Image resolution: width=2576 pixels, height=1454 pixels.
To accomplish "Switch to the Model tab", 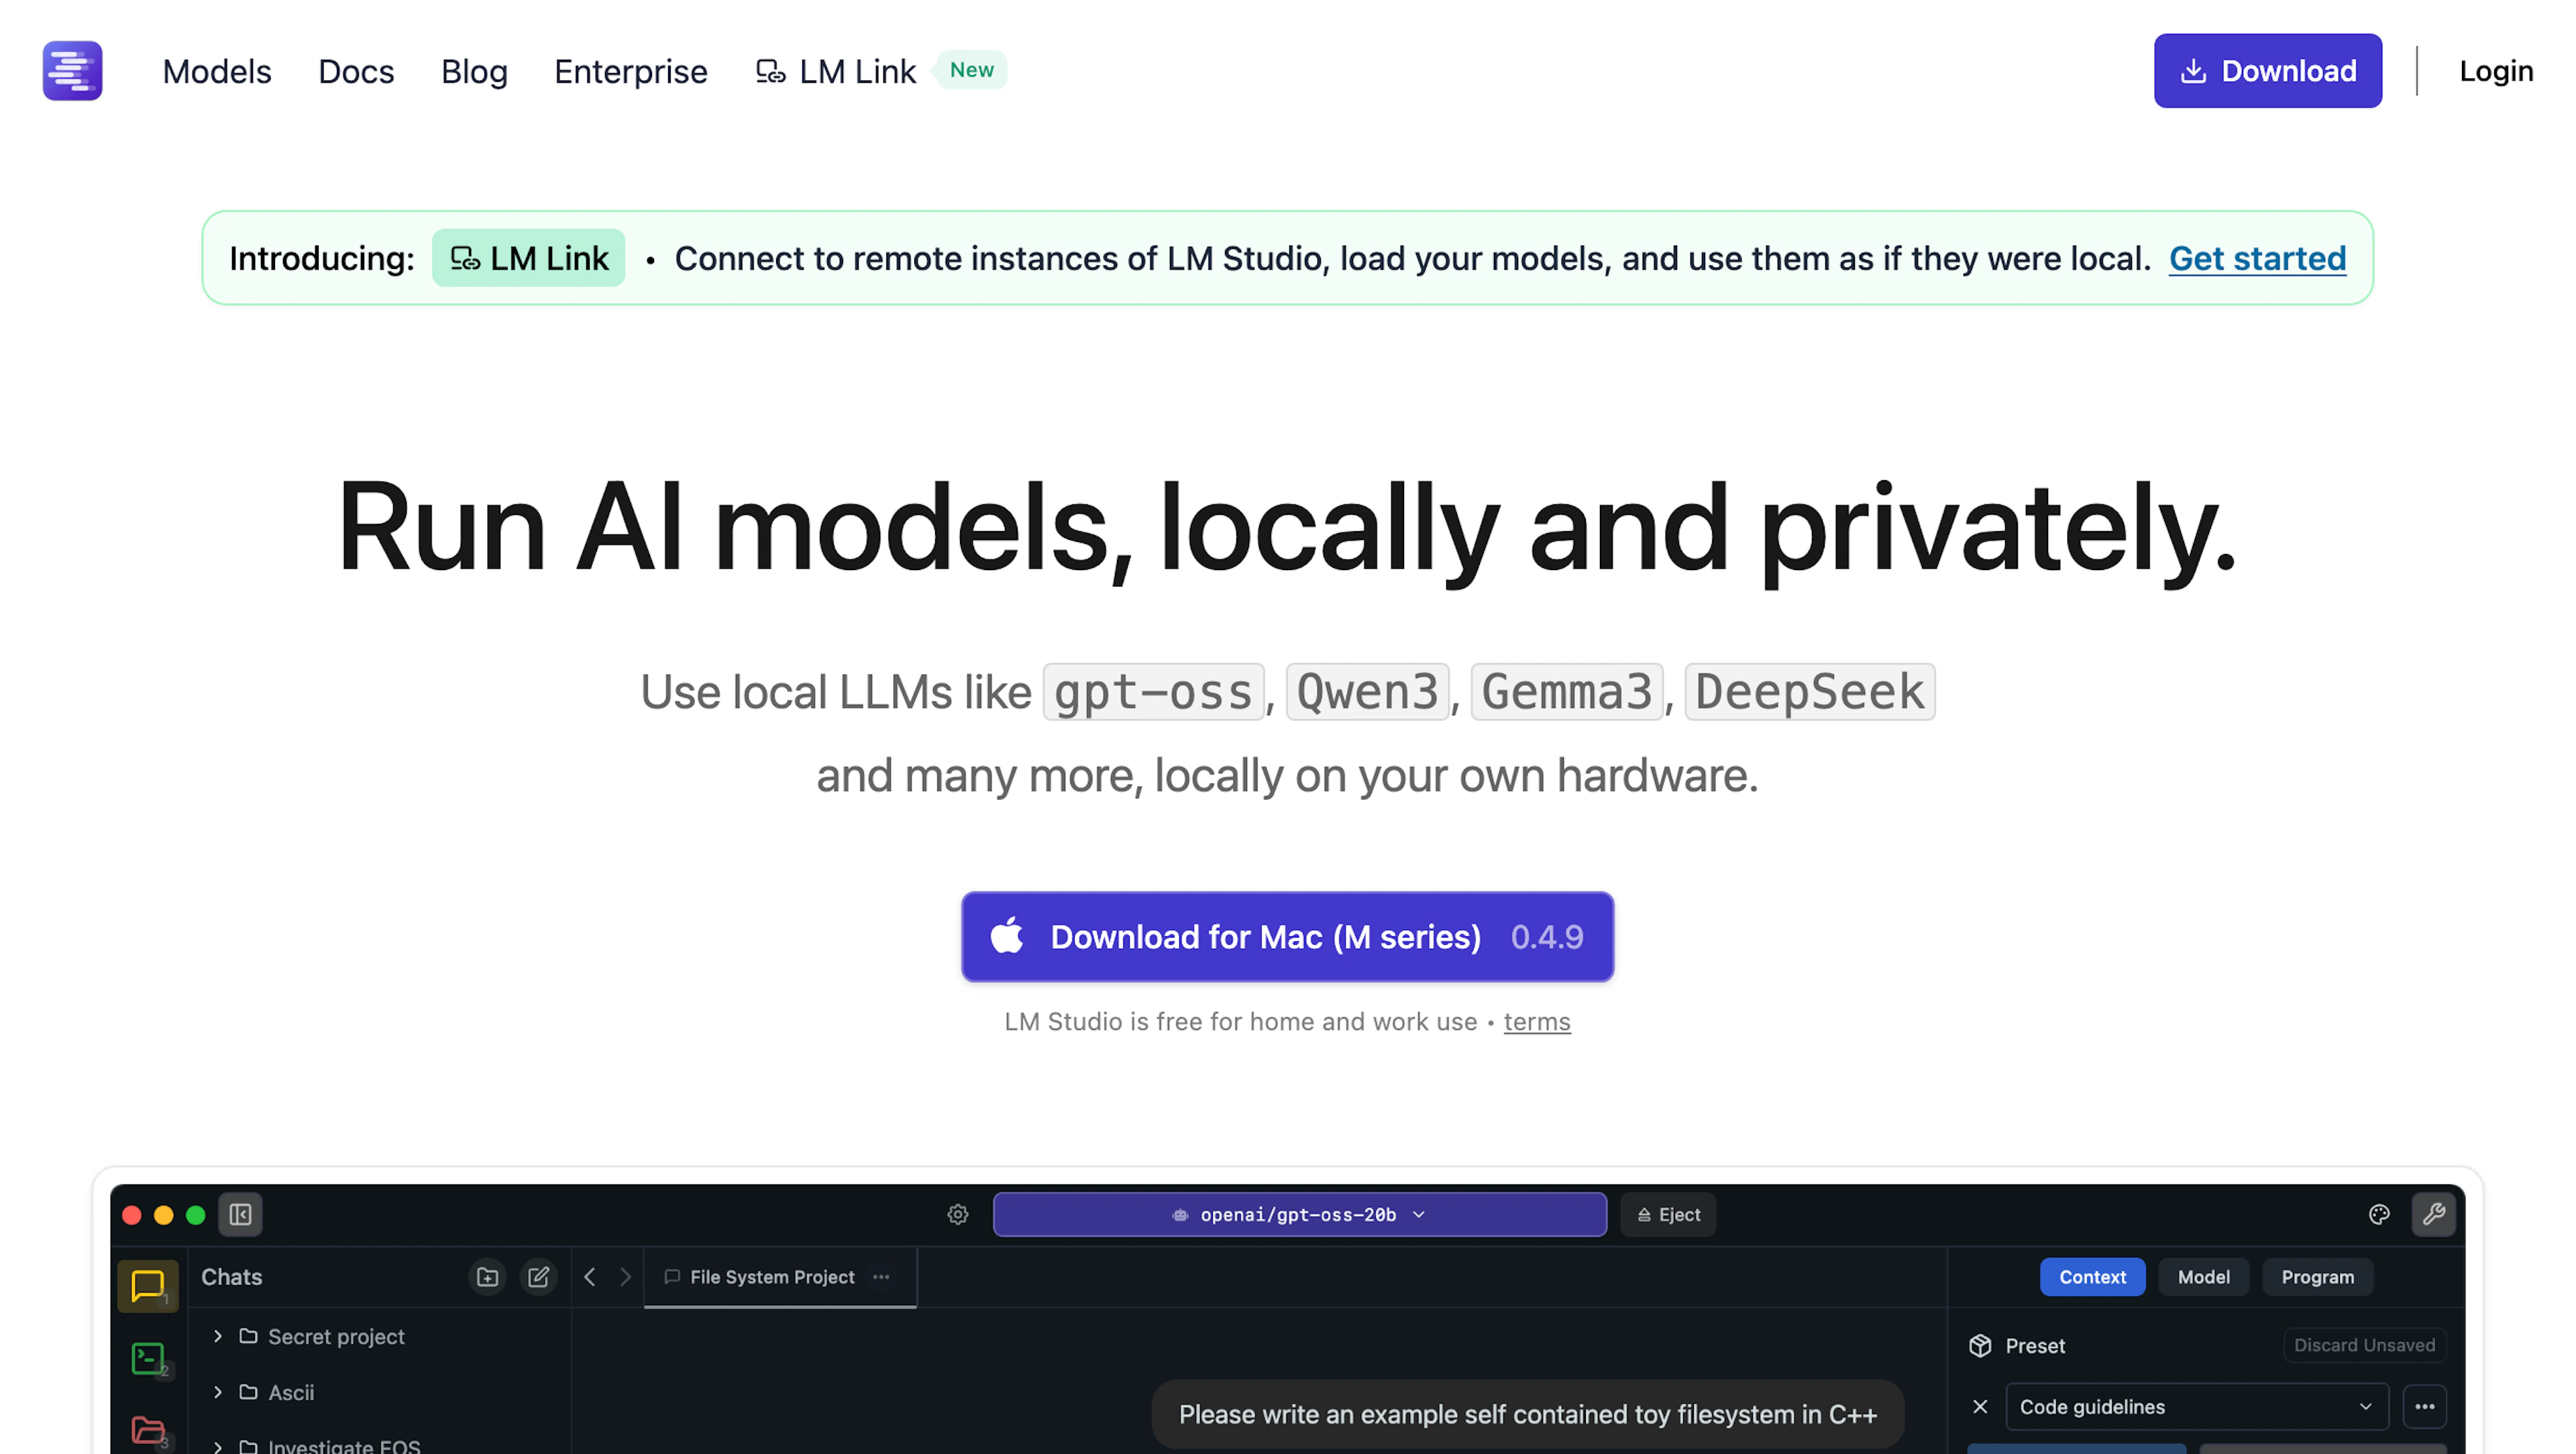I will point(2203,1277).
